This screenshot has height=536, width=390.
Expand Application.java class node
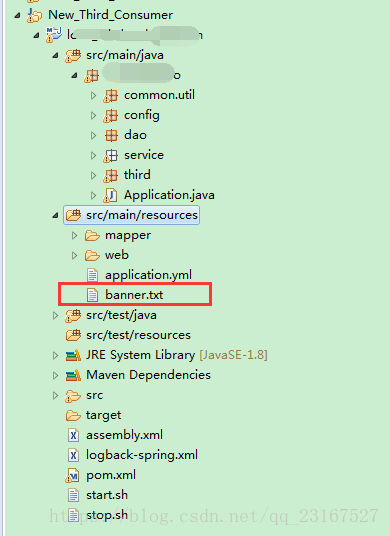point(93,195)
